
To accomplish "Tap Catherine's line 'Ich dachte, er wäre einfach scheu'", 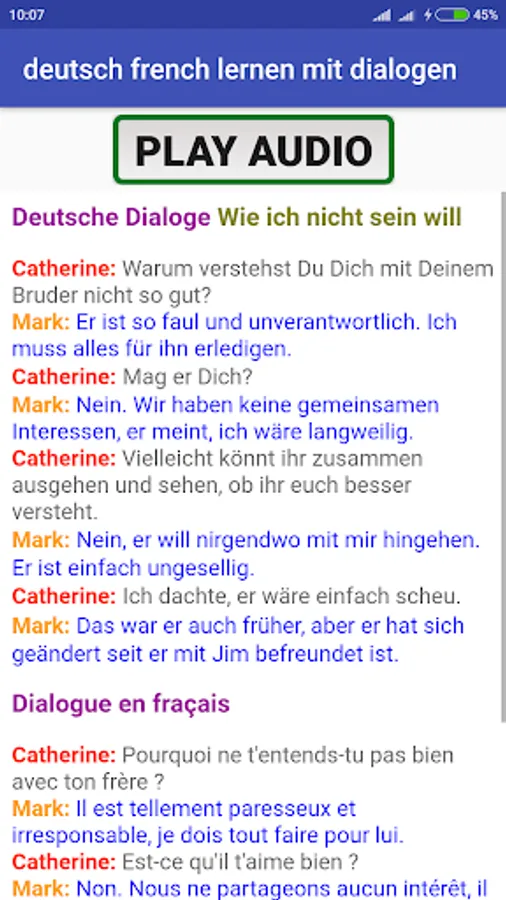I will coord(236,597).
